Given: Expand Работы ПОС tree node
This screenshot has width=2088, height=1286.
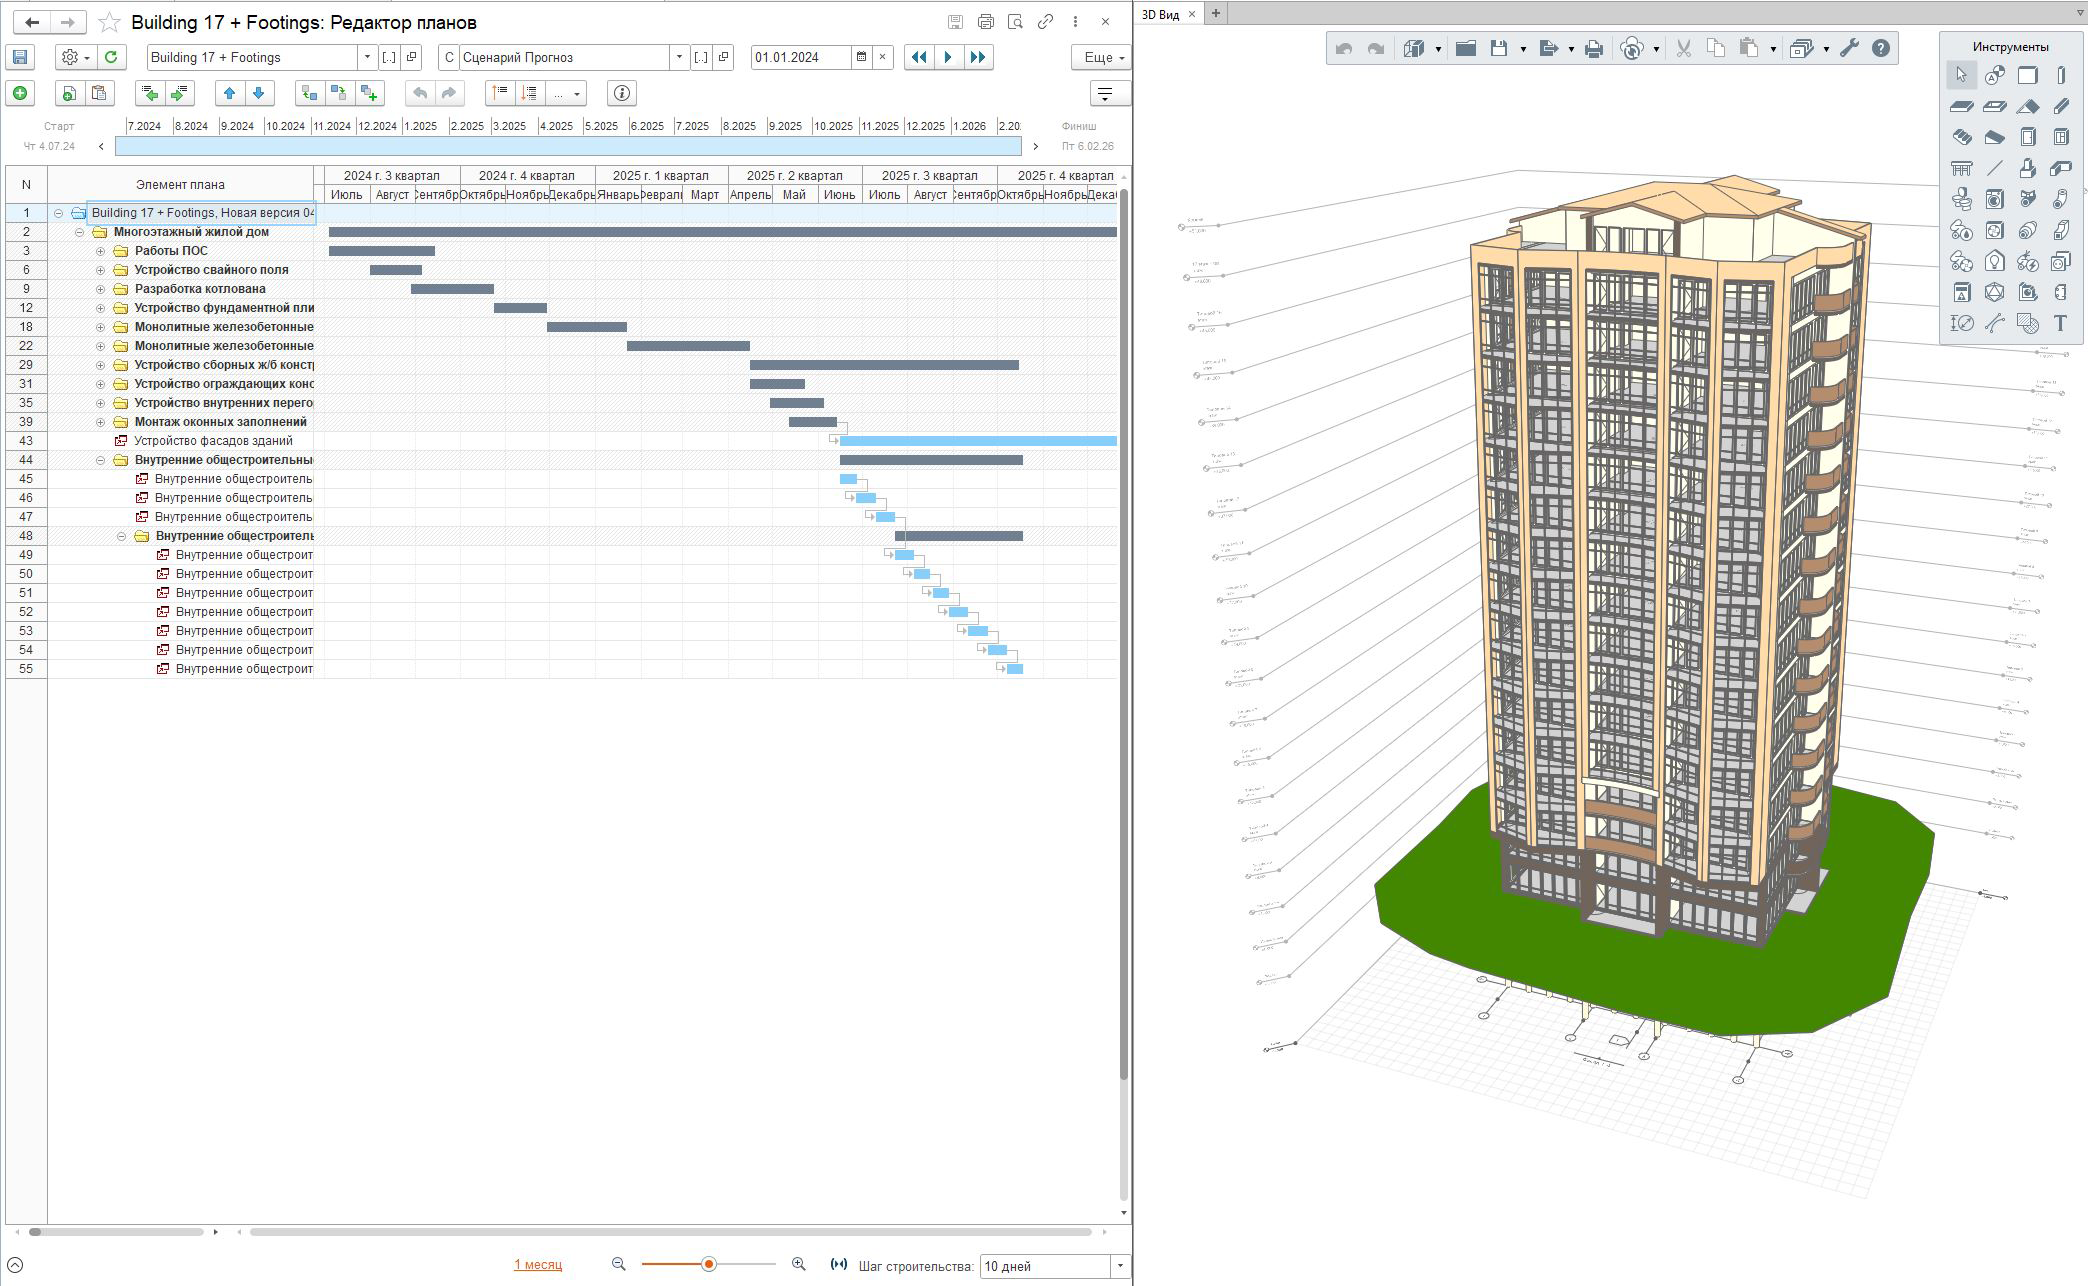Looking at the screenshot, I should tap(100, 251).
